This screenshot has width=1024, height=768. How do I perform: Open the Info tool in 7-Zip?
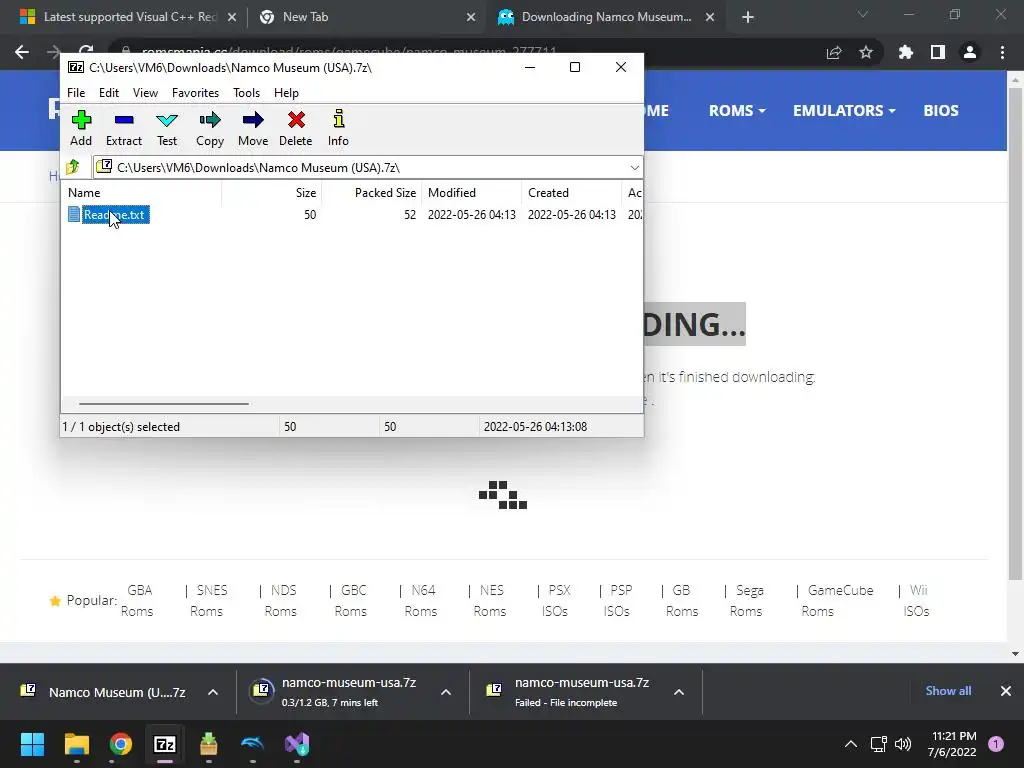click(x=338, y=128)
